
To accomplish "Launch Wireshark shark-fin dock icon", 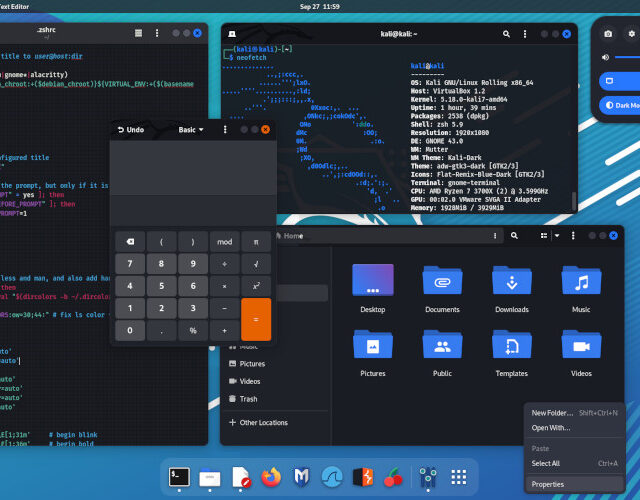I will 332,477.
